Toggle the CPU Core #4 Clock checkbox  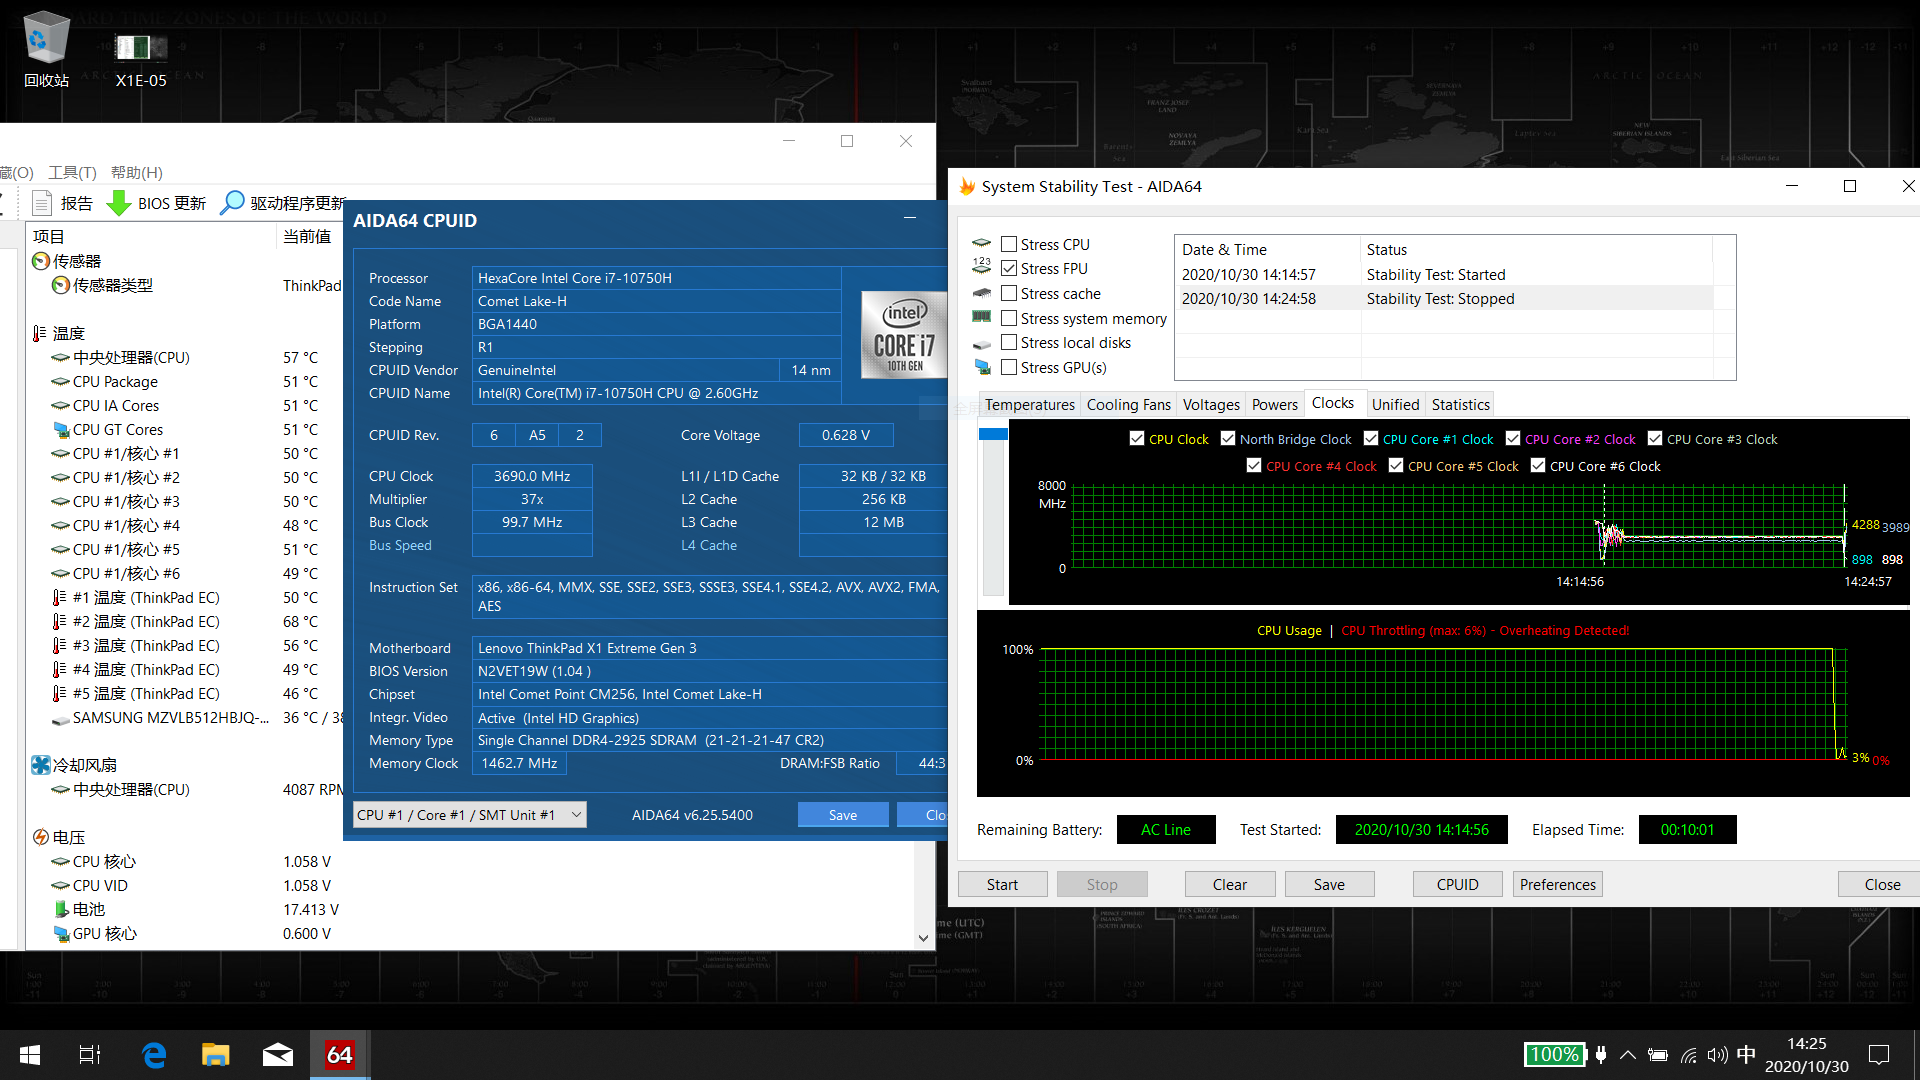pyautogui.click(x=1254, y=465)
